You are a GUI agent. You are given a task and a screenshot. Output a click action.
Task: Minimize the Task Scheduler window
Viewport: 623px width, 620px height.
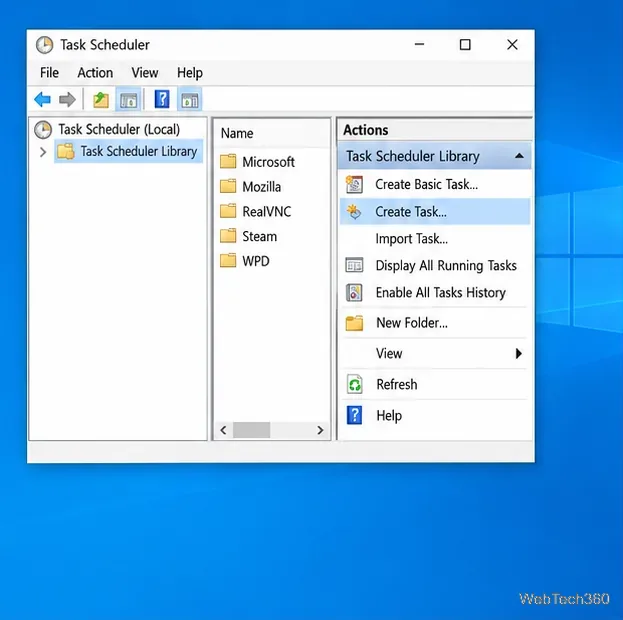point(420,45)
